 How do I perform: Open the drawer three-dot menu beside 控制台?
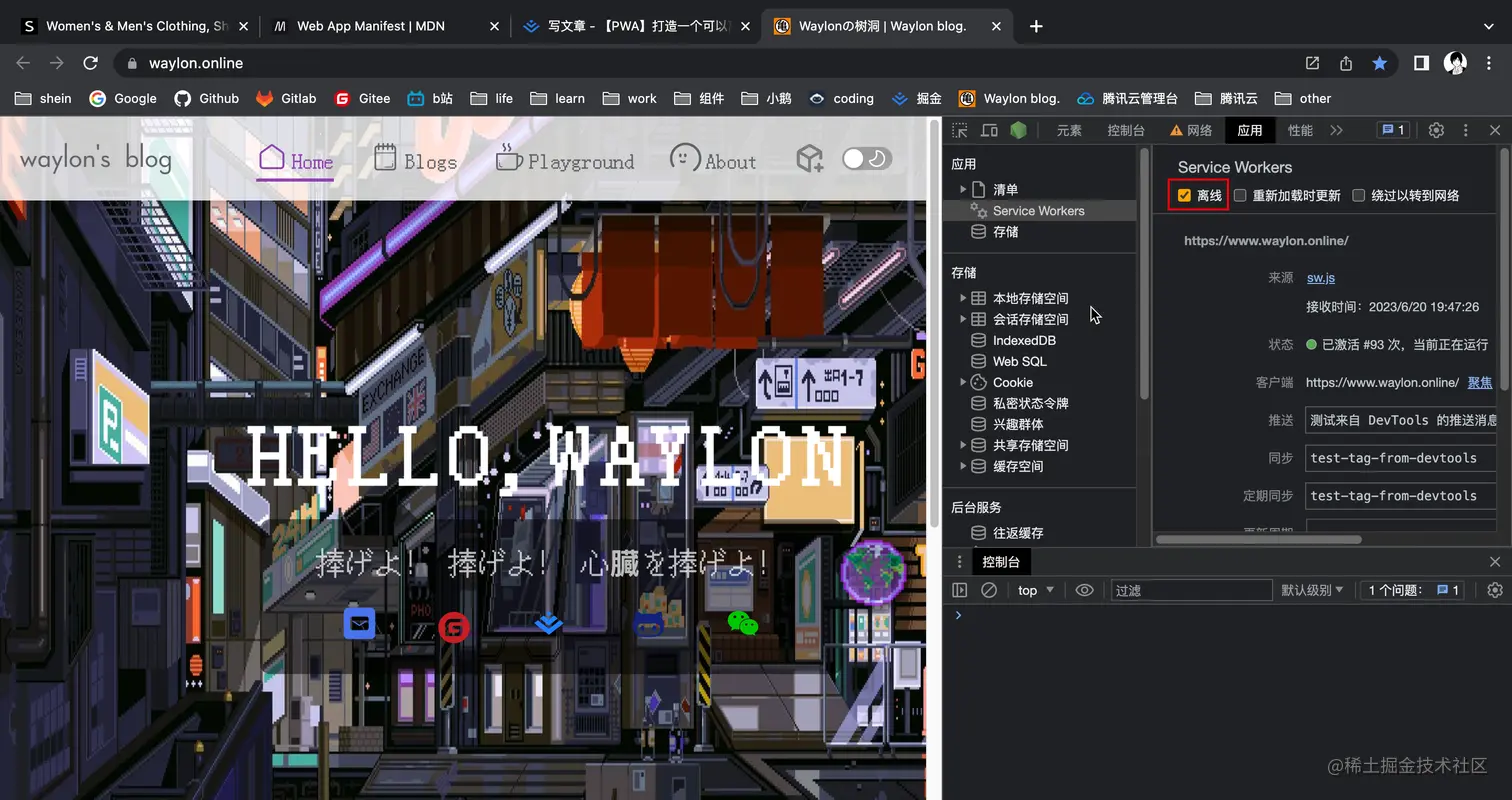coord(959,562)
